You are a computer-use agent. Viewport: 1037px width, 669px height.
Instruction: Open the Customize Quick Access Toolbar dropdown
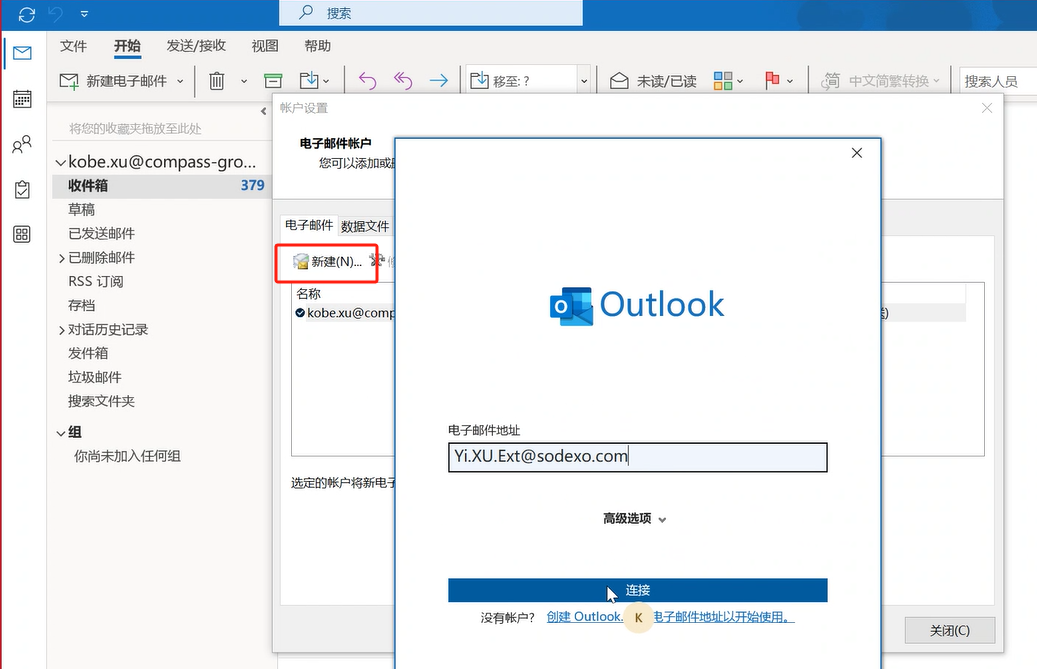pyautogui.click(x=84, y=14)
